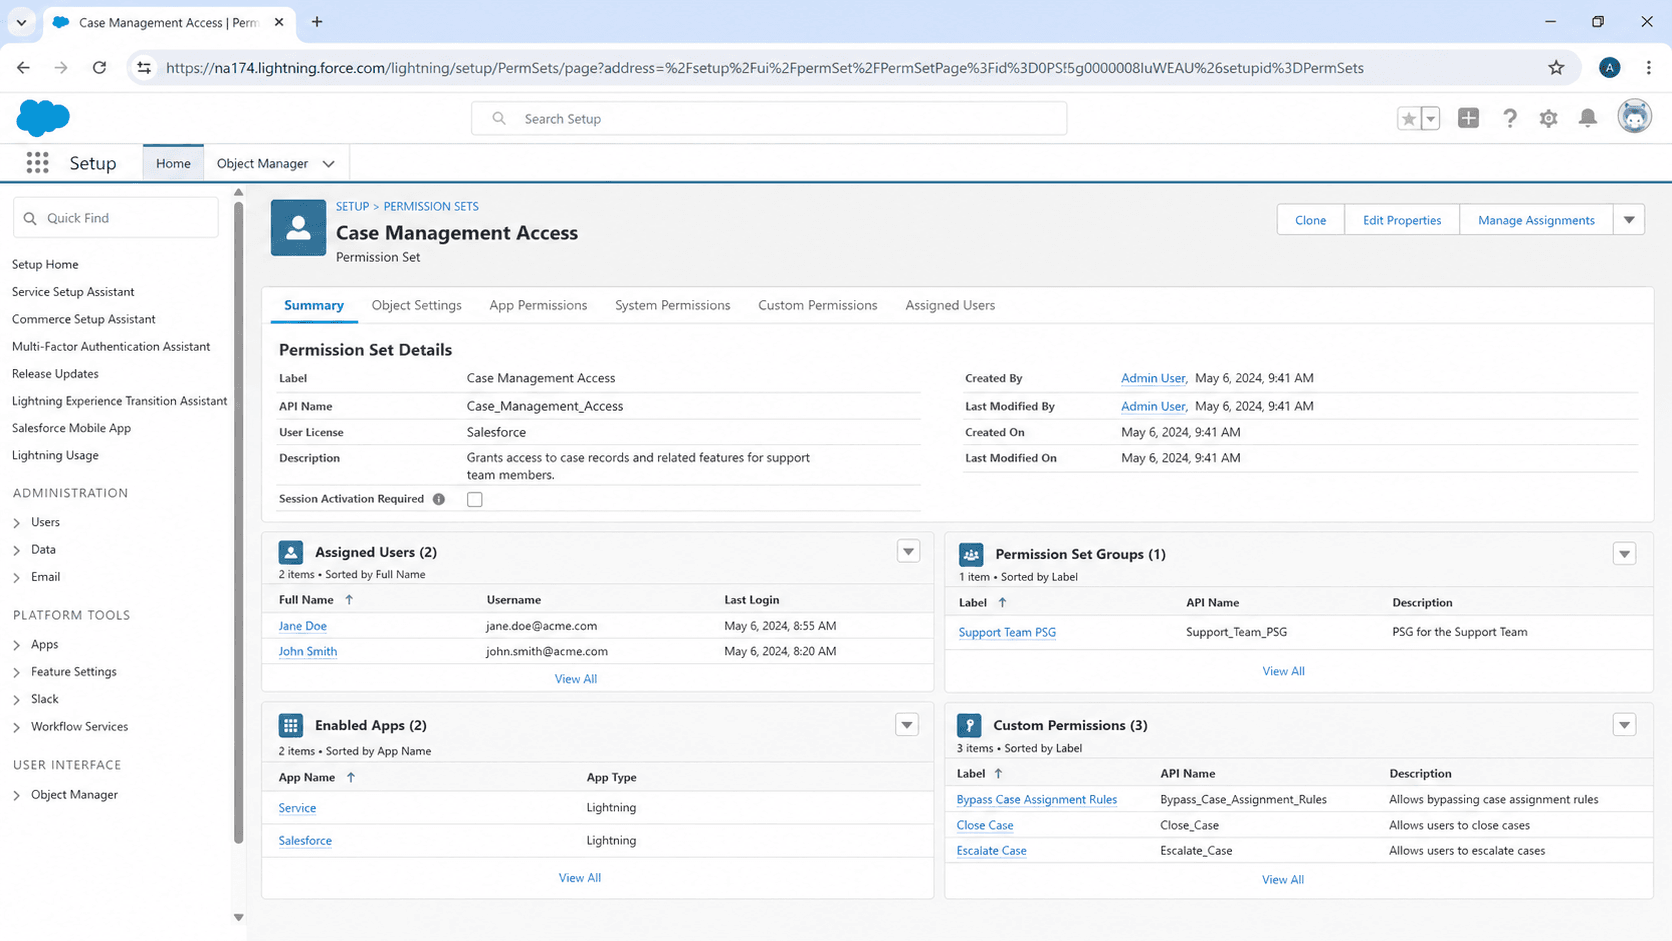Open more actions dropdown next to Manage Assignments
Screen dimensions: 1672x941
click(x=1629, y=220)
